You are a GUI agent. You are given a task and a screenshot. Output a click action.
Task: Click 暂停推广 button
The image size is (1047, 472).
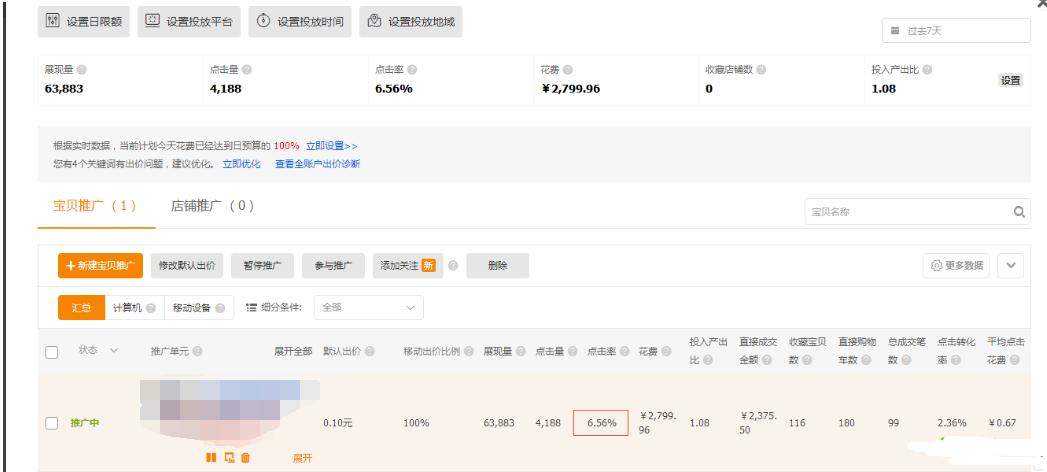[262, 265]
